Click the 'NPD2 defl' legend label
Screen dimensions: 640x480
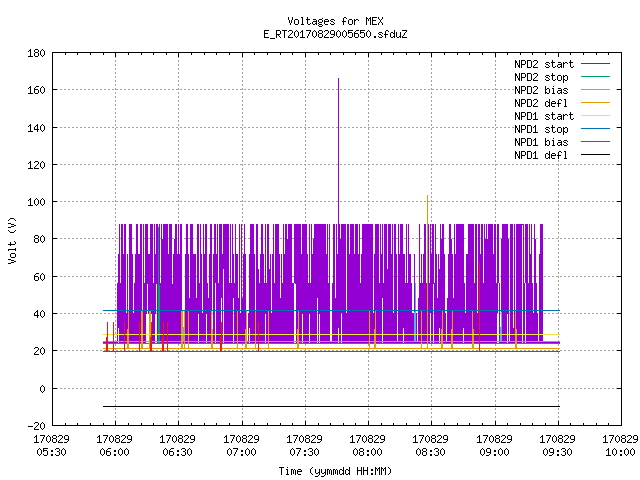click(541, 103)
